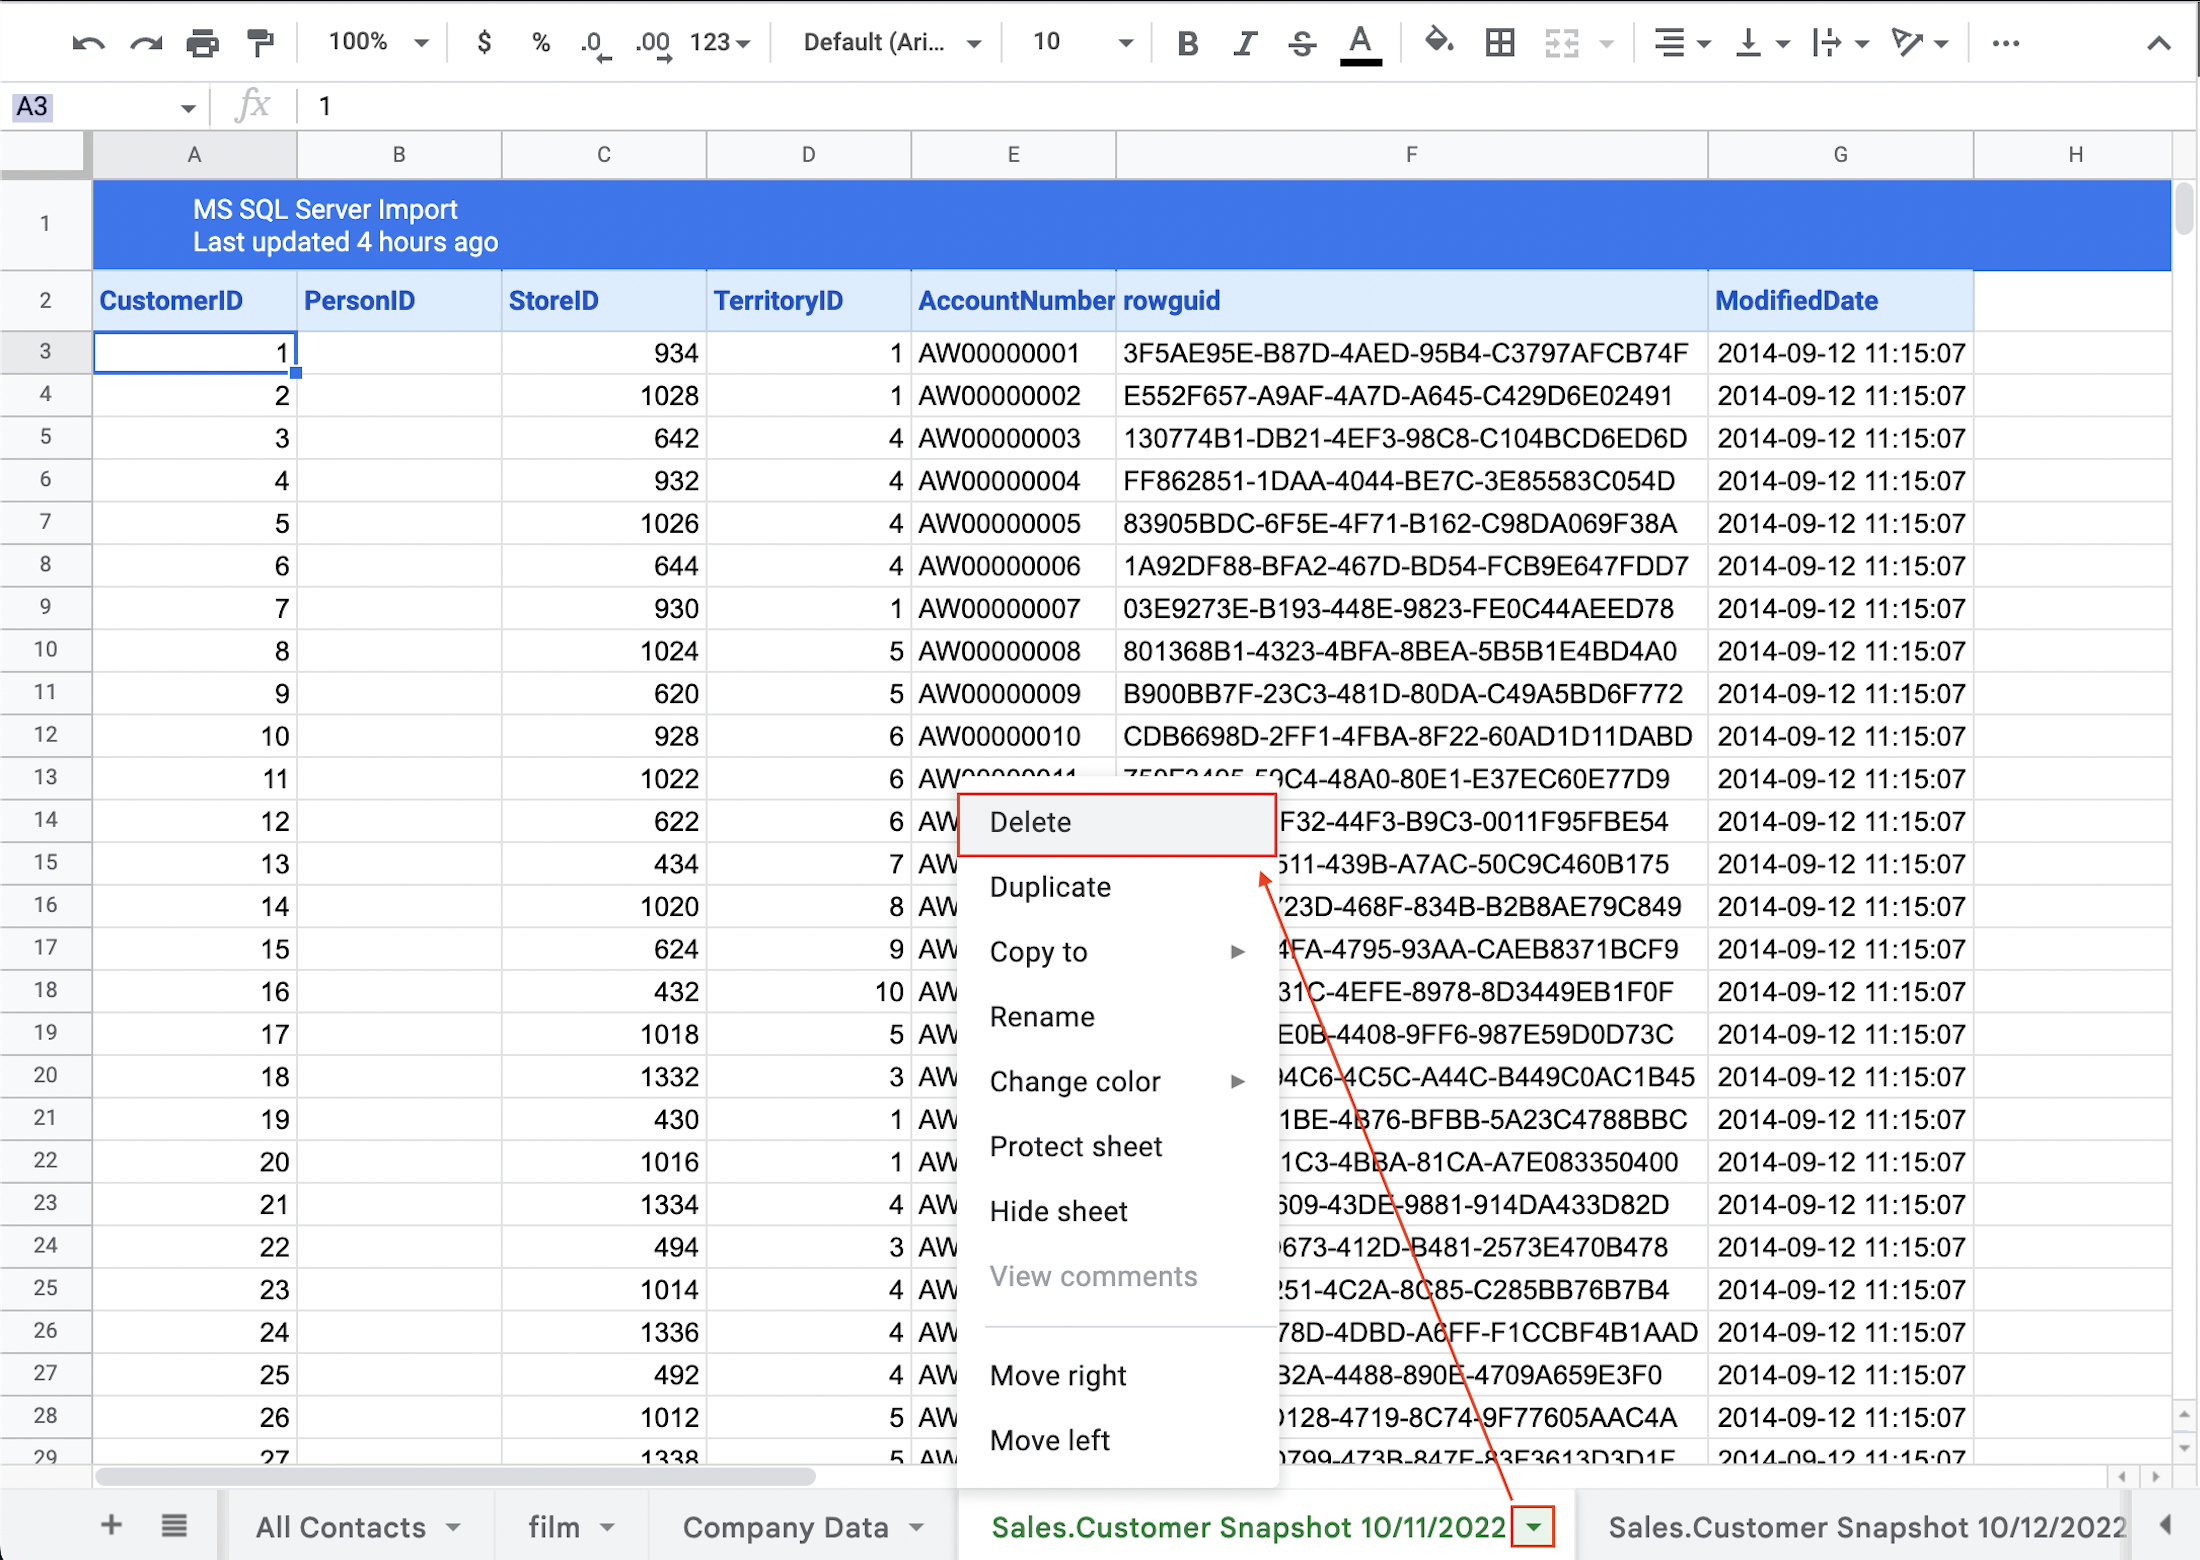Open the borders tool
Image resolution: width=2200 pixels, height=1560 pixels.
[x=1498, y=42]
